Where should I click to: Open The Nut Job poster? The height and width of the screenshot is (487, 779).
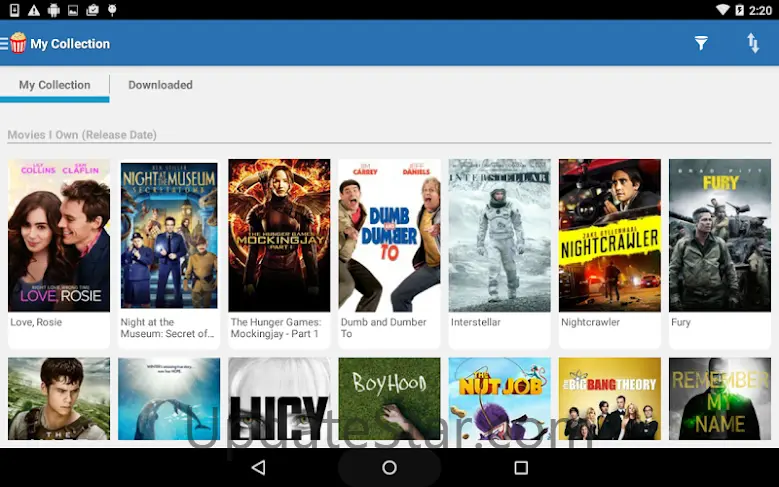pyautogui.click(x=499, y=398)
